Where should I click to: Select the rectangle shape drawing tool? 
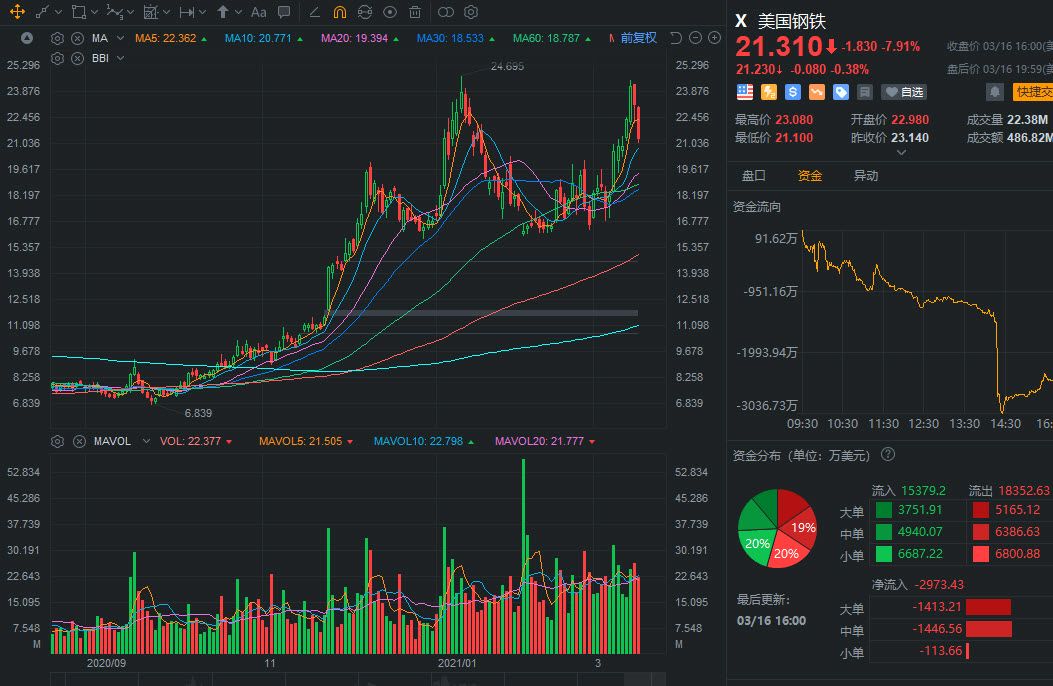79,12
